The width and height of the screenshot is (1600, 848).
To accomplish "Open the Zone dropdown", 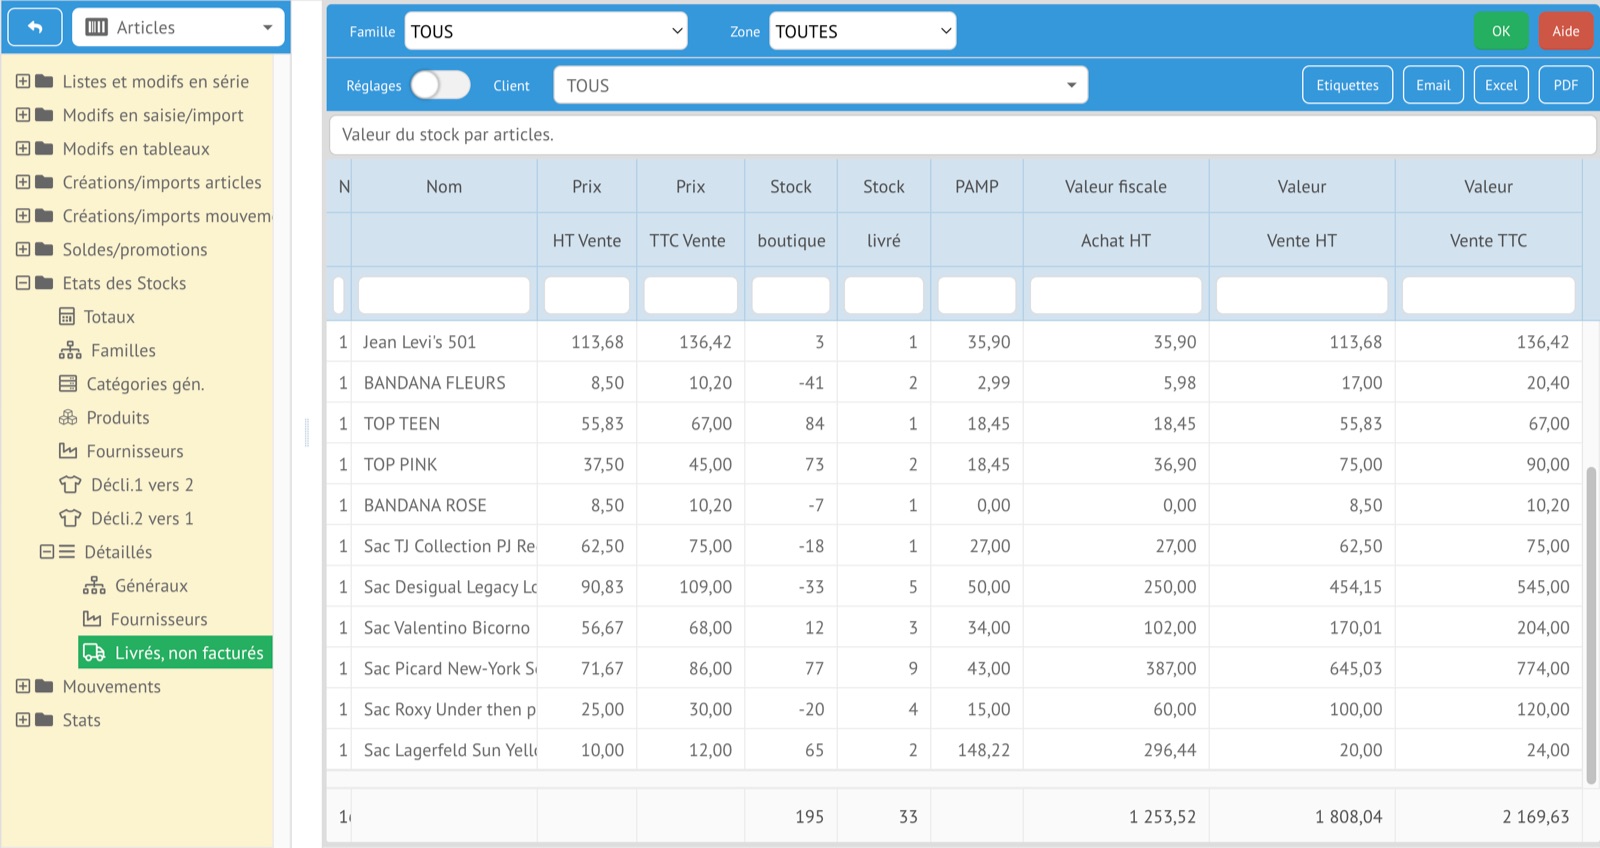I will click(x=862, y=31).
